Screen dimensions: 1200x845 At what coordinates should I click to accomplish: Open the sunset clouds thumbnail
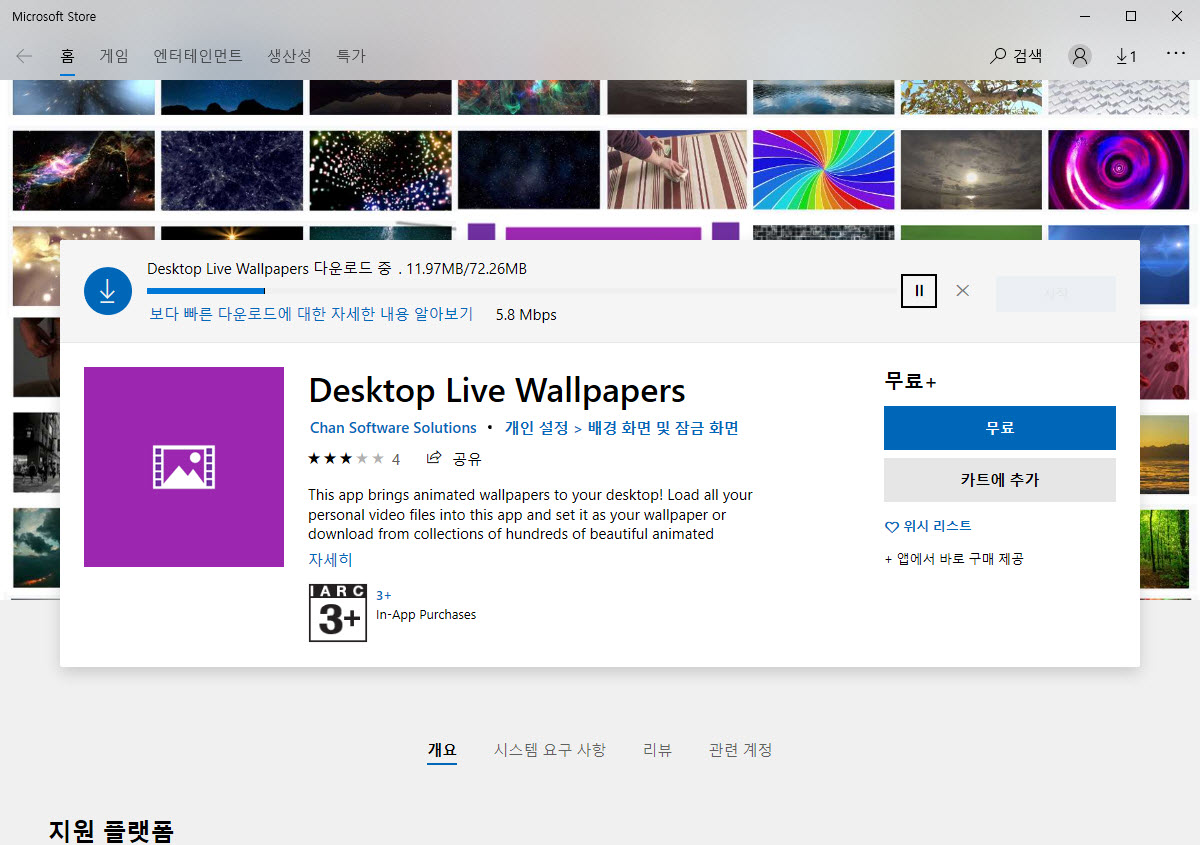pyautogui.click(x=1164, y=453)
